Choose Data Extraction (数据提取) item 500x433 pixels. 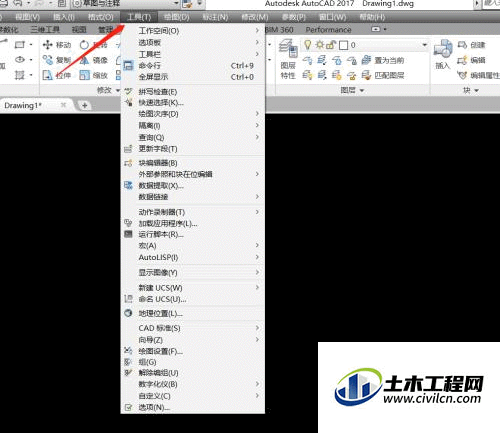click(x=193, y=186)
